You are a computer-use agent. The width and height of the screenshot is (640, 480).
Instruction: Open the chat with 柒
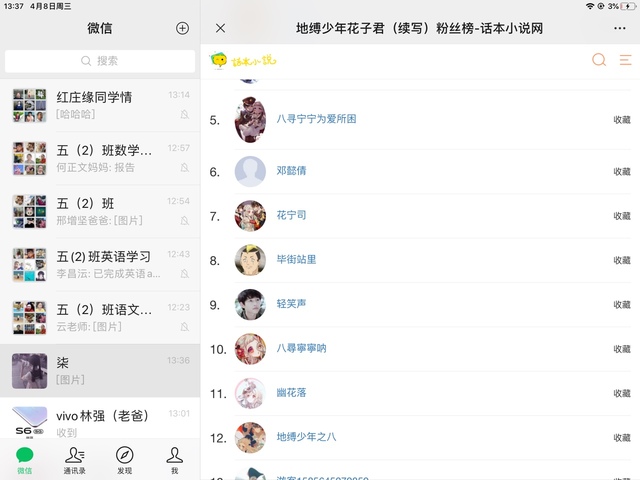point(100,371)
